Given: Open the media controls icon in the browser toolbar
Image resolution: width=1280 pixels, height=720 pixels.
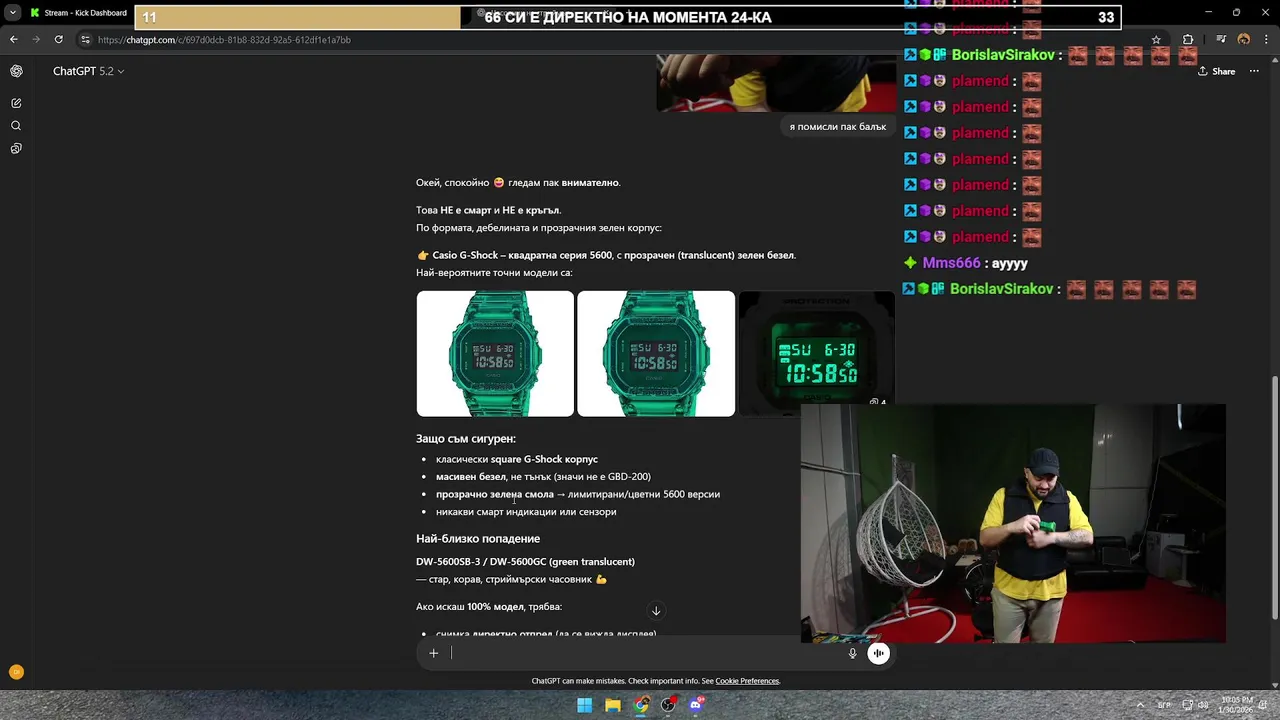Looking at the screenshot, I should (x=1222, y=40).
